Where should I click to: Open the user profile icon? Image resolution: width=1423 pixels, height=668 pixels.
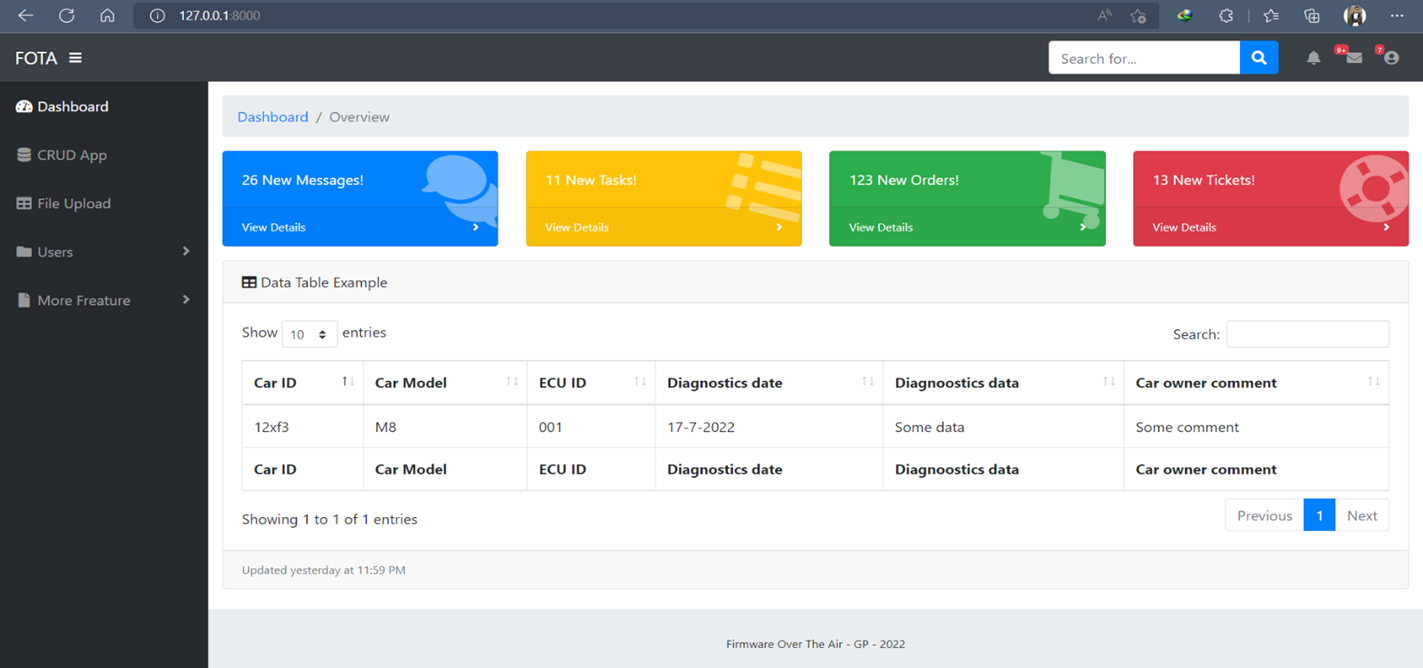click(x=1391, y=58)
